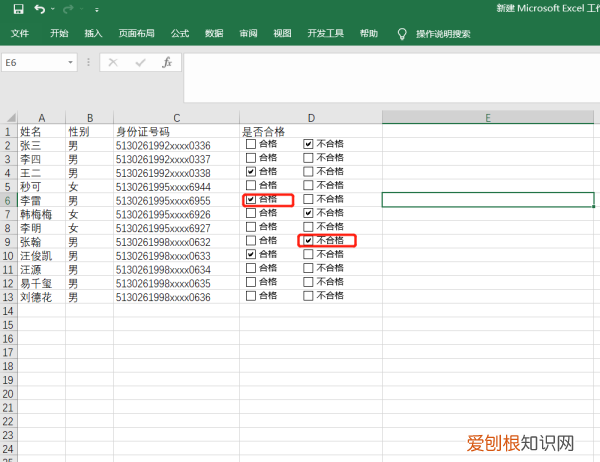Toggle 不合格 checkbox for 刘德花
Image resolution: width=600 pixels, height=462 pixels.
[308, 295]
